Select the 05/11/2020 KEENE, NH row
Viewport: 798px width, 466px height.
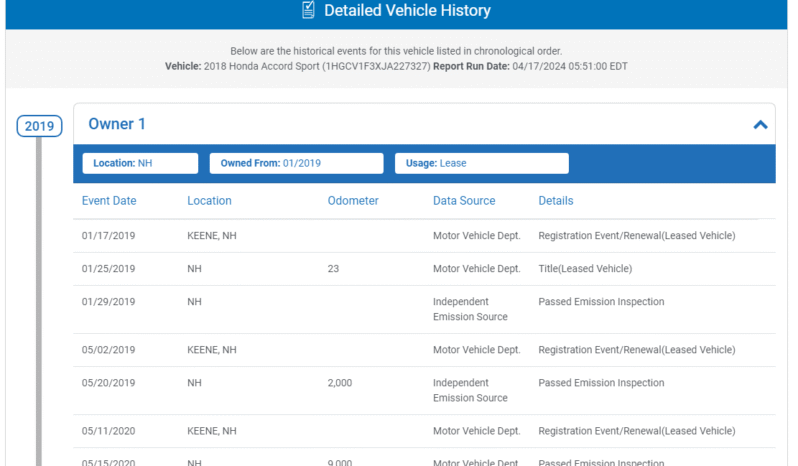[211, 431]
